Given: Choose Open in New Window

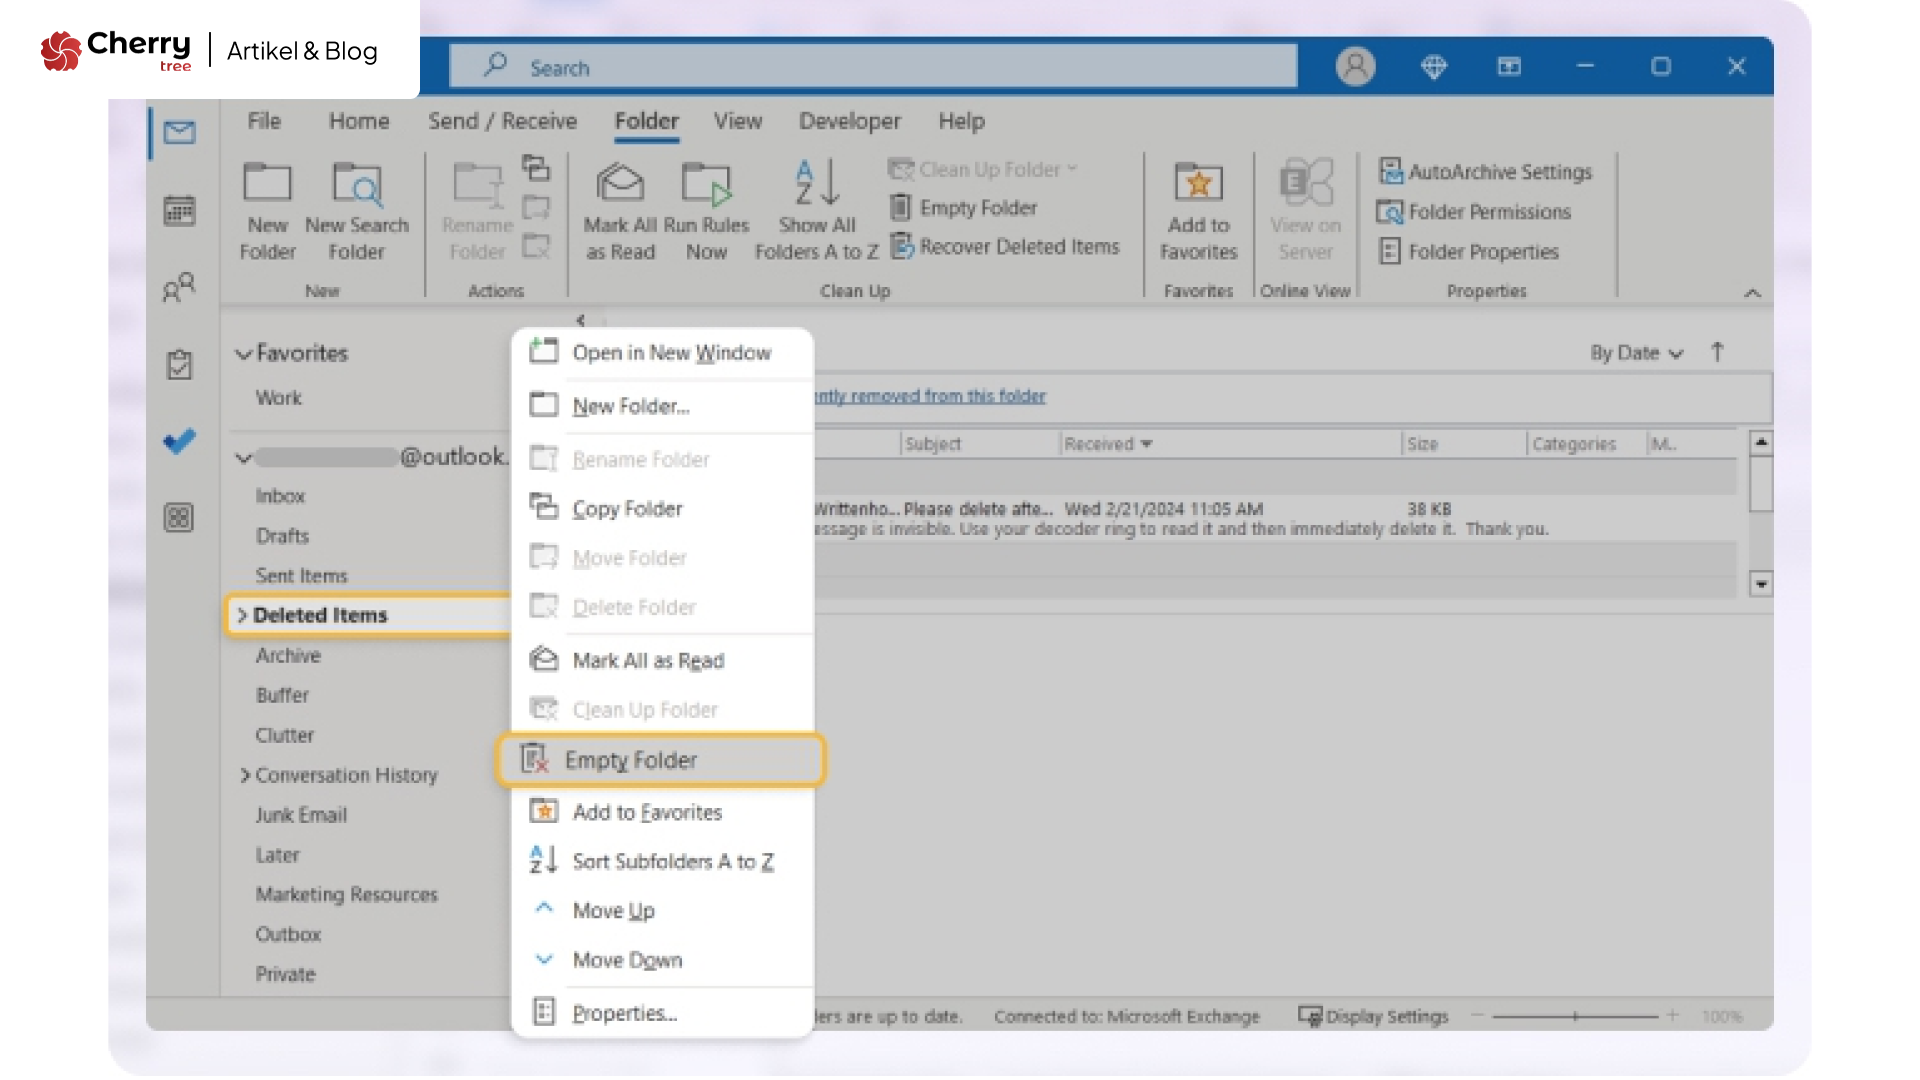Looking at the screenshot, I should pyautogui.click(x=662, y=353).
